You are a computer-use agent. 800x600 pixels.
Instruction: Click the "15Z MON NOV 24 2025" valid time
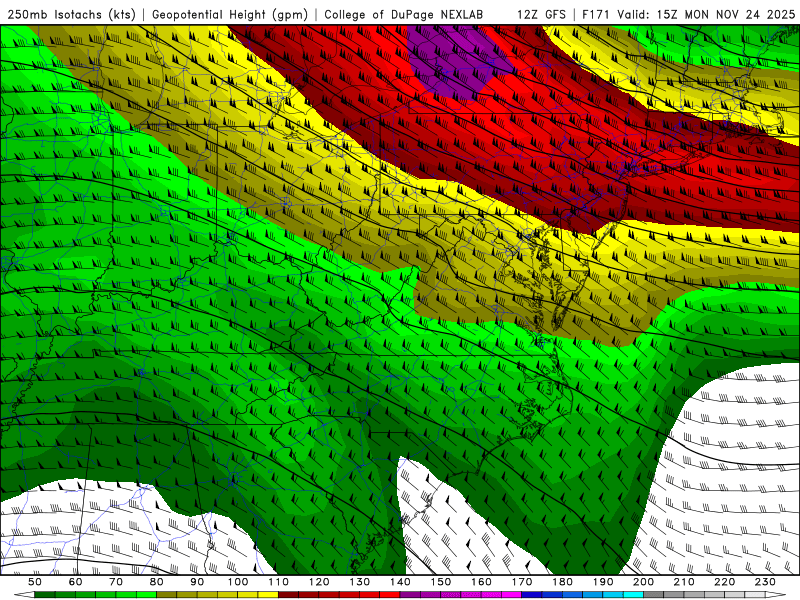pyautogui.click(x=726, y=14)
